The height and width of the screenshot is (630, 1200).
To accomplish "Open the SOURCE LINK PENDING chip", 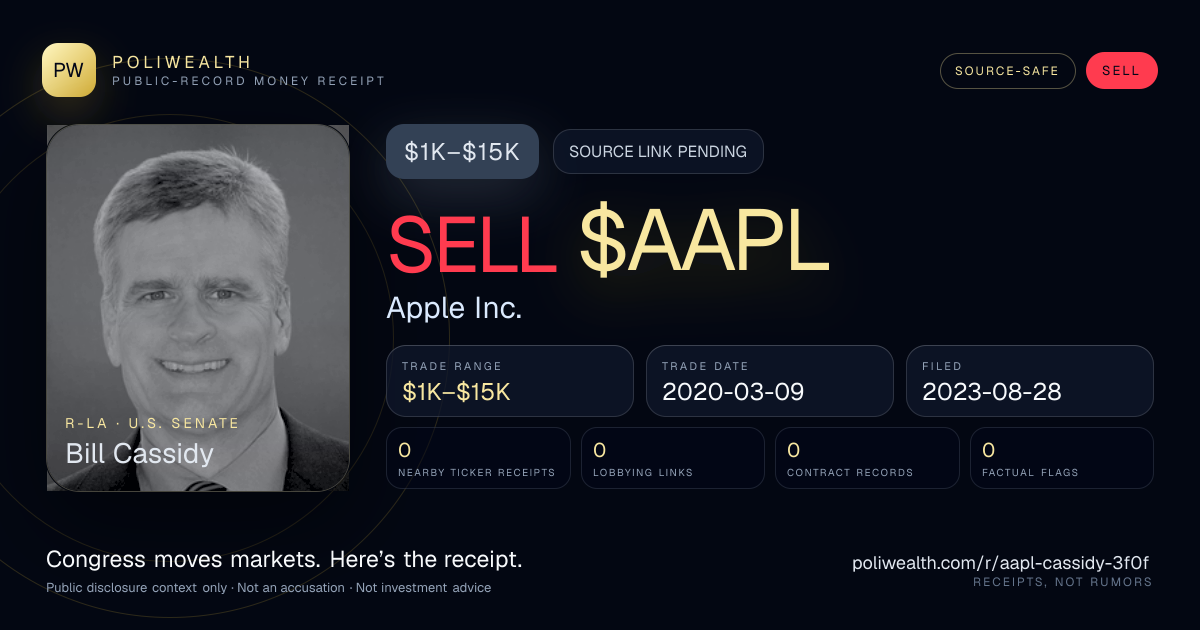I will 658,152.
